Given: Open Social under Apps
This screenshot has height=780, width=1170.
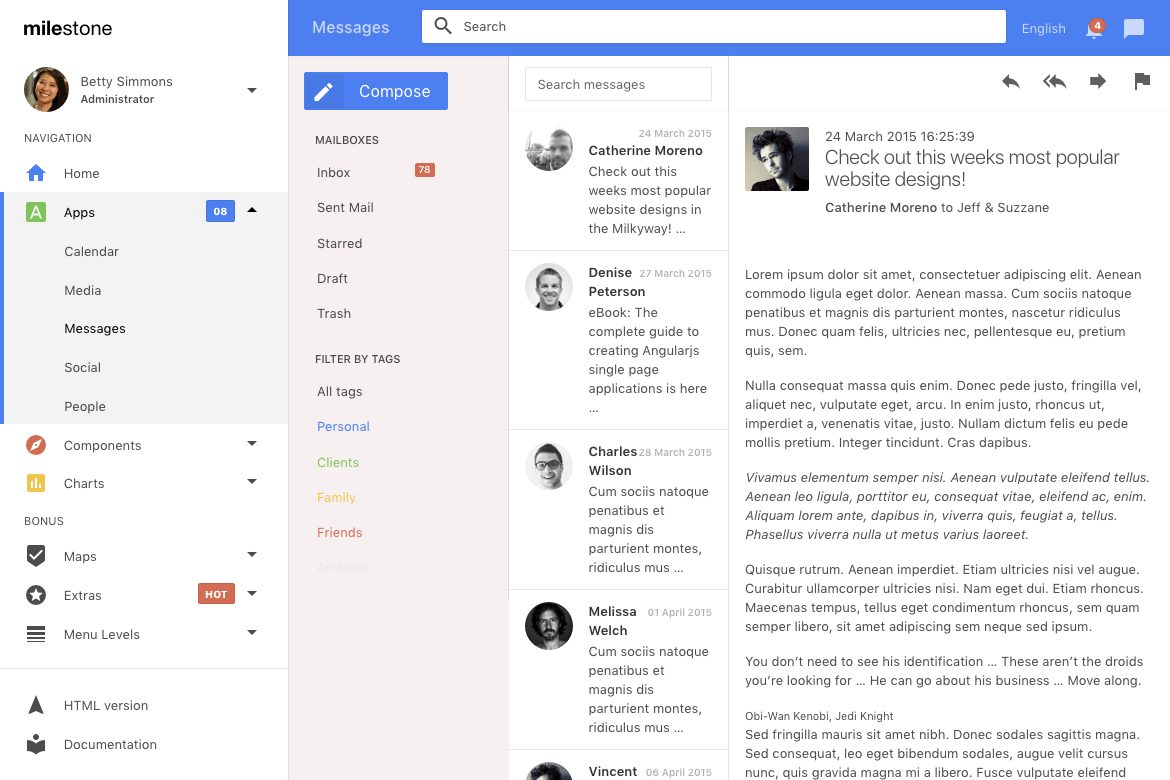Looking at the screenshot, I should (x=82, y=367).
